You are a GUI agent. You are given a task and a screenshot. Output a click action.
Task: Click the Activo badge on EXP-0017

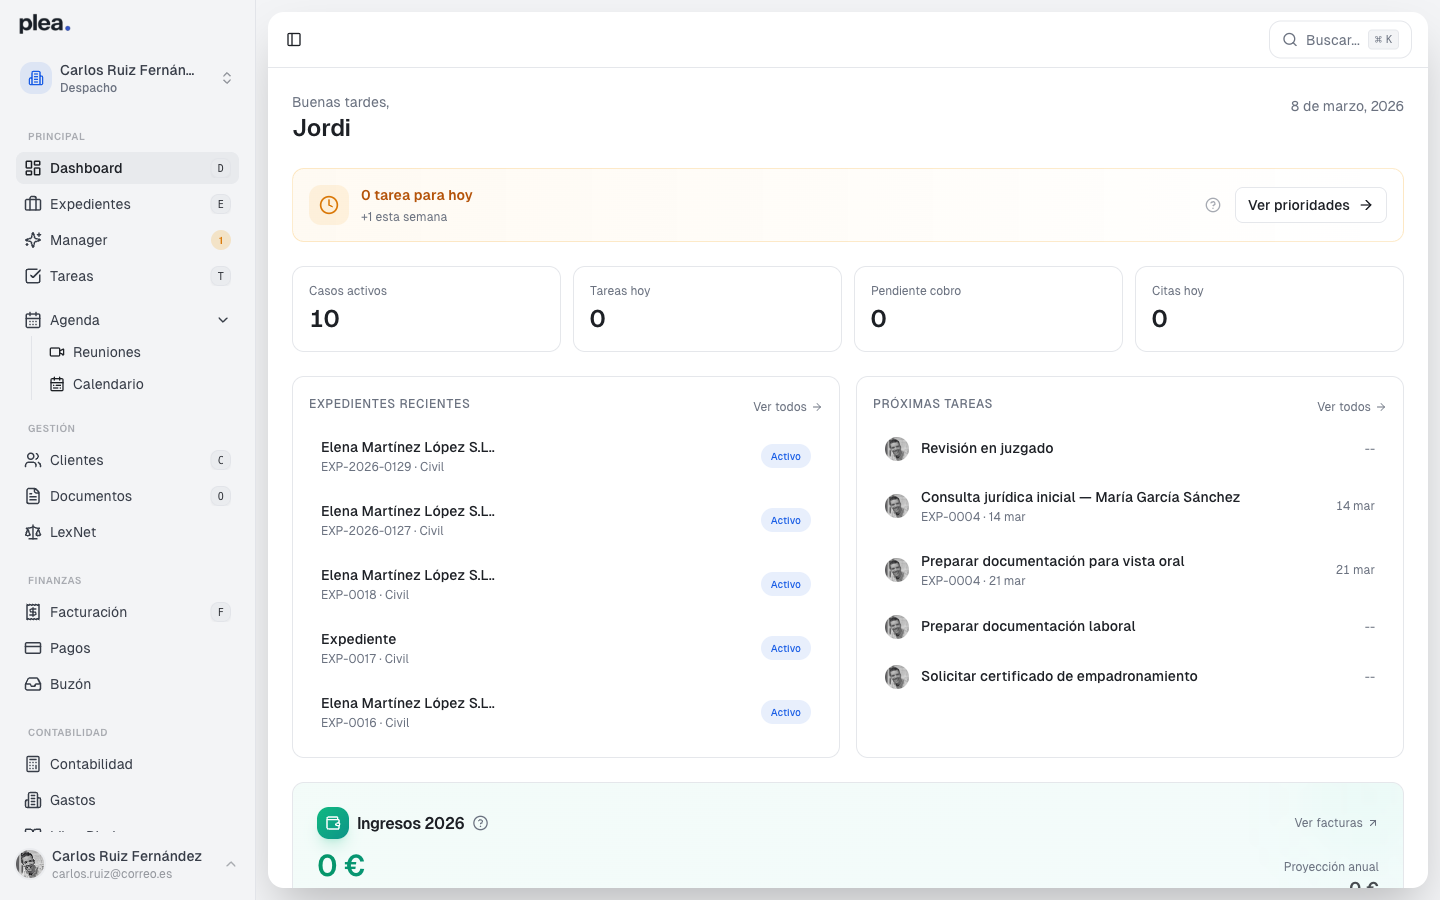tap(786, 648)
